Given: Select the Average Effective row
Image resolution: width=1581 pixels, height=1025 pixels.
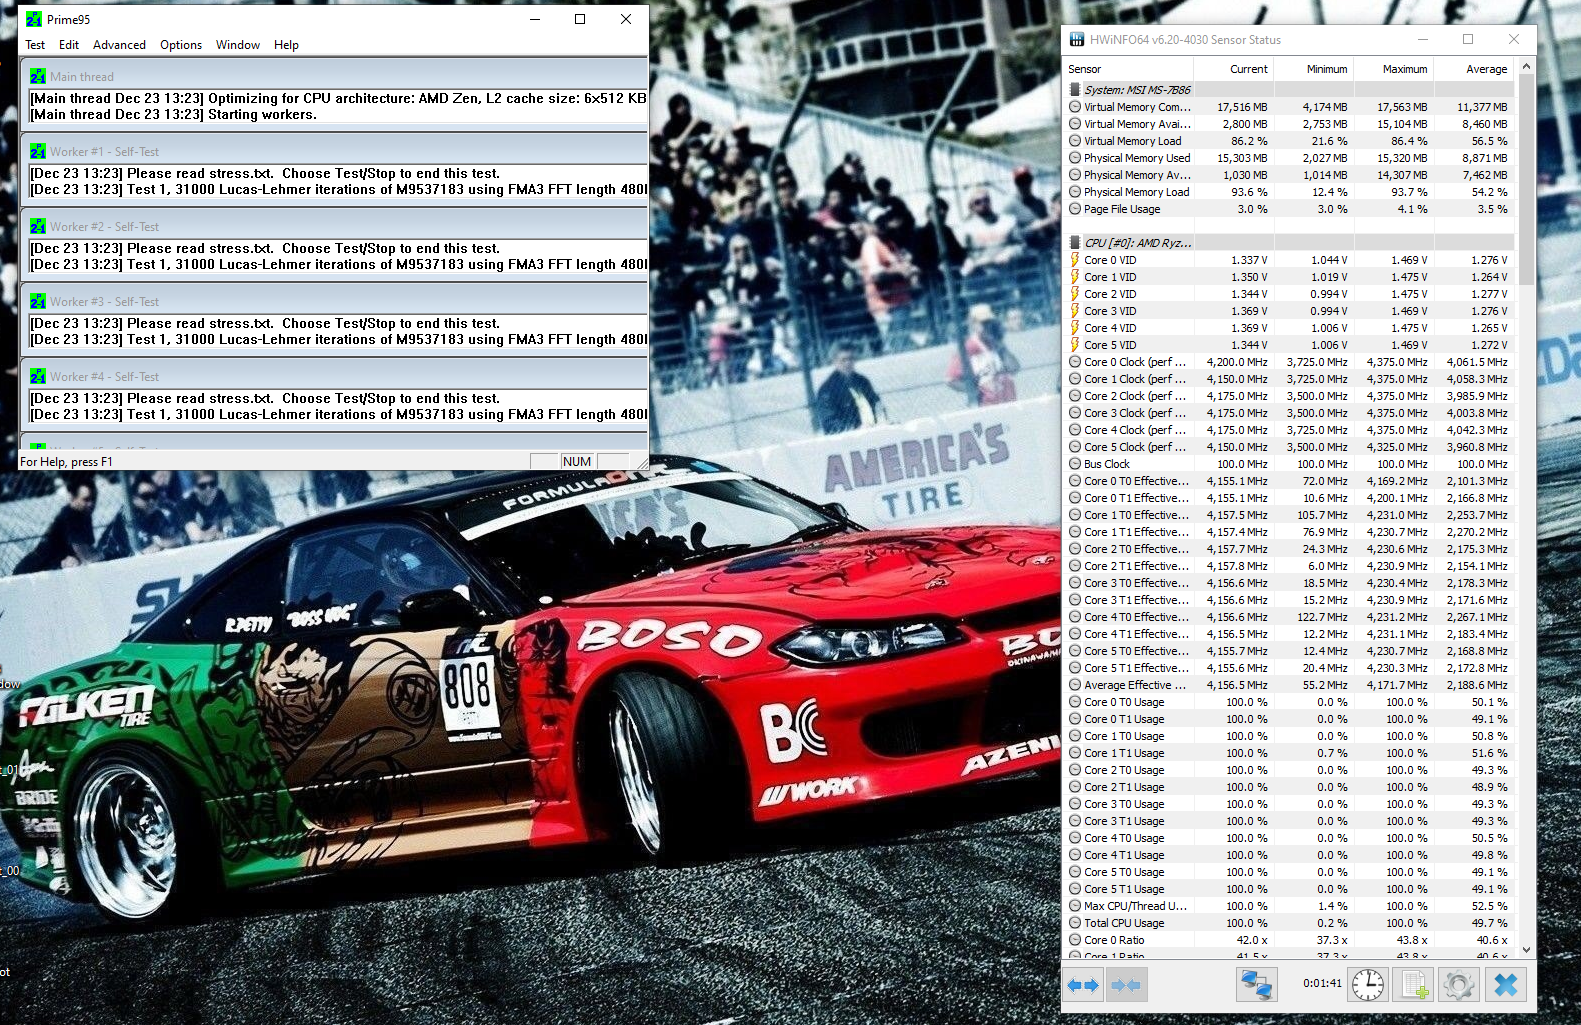Looking at the screenshot, I should click(x=1289, y=685).
